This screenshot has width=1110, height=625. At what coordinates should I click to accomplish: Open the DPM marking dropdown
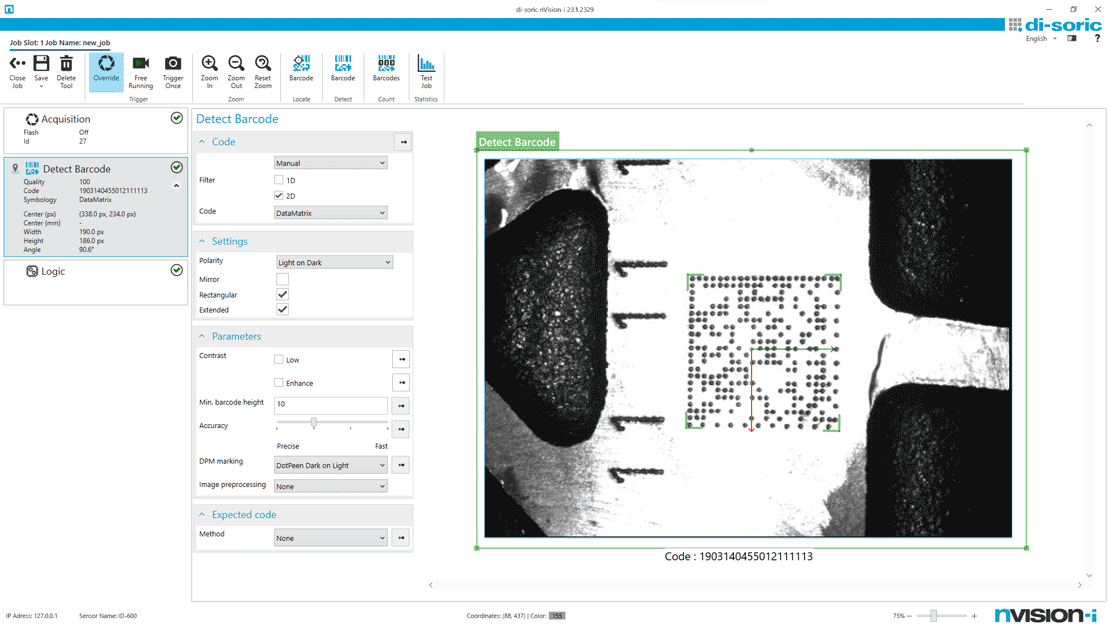coord(330,465)
